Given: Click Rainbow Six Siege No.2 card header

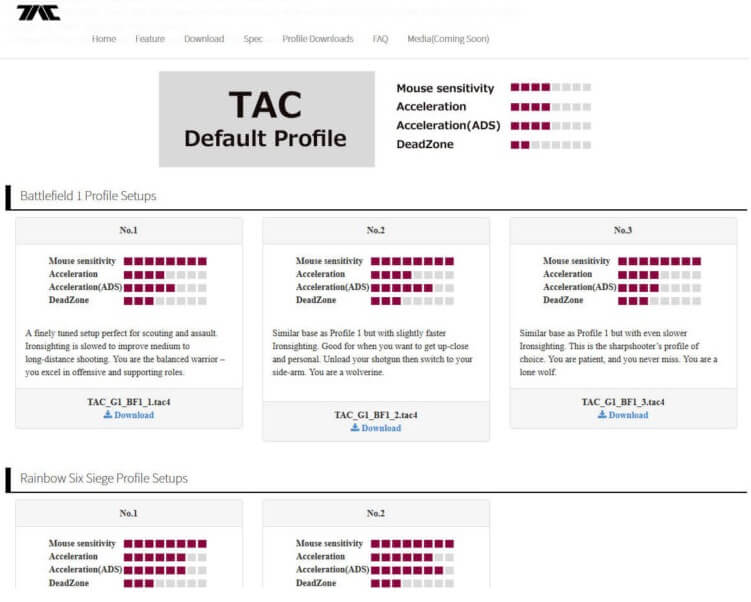Looking at the screenshot, I should tap(376, 513).
